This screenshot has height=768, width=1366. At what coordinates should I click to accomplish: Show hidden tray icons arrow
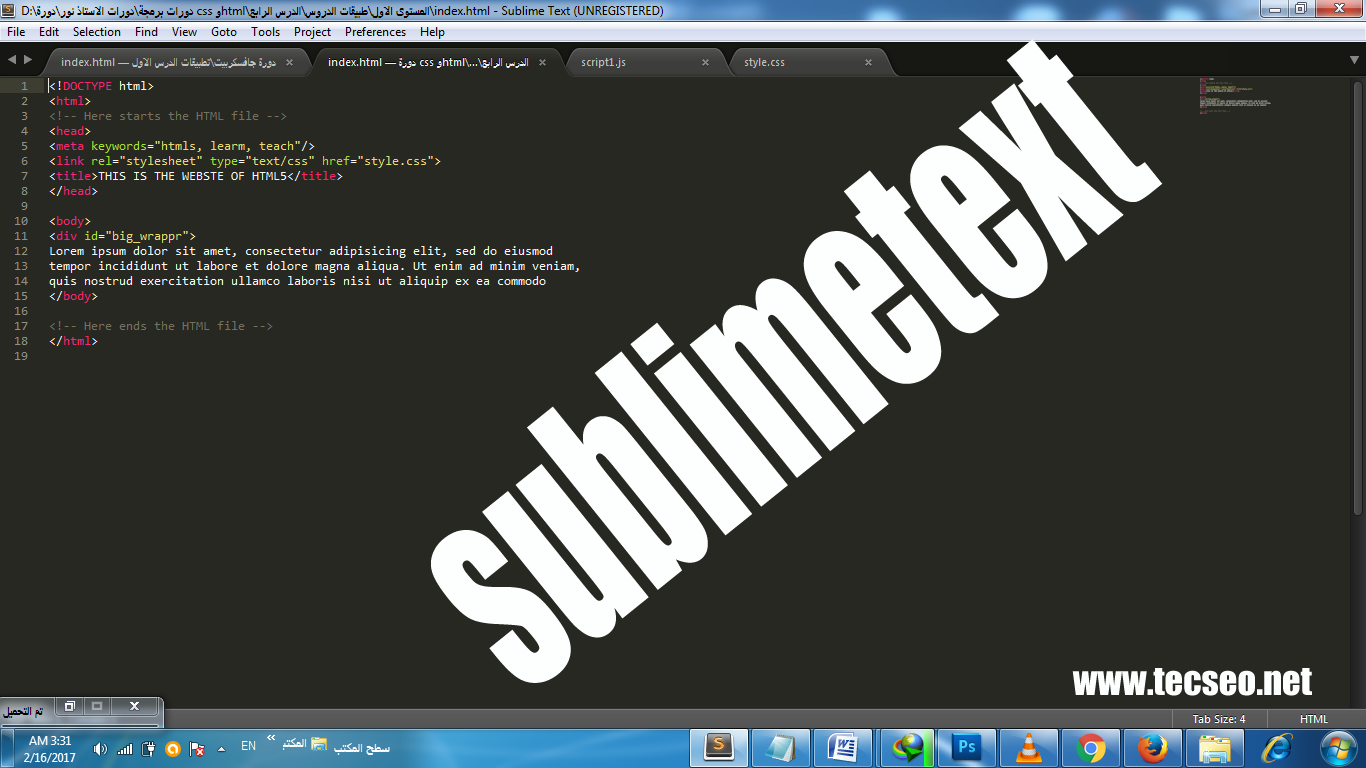coord(221,749)
